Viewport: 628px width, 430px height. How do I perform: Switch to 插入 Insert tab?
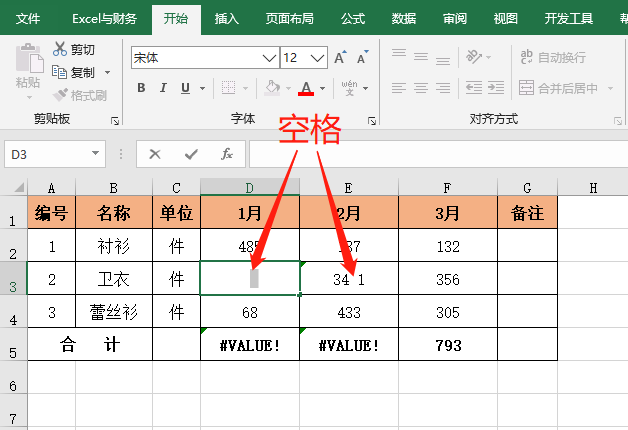[227, 18]
